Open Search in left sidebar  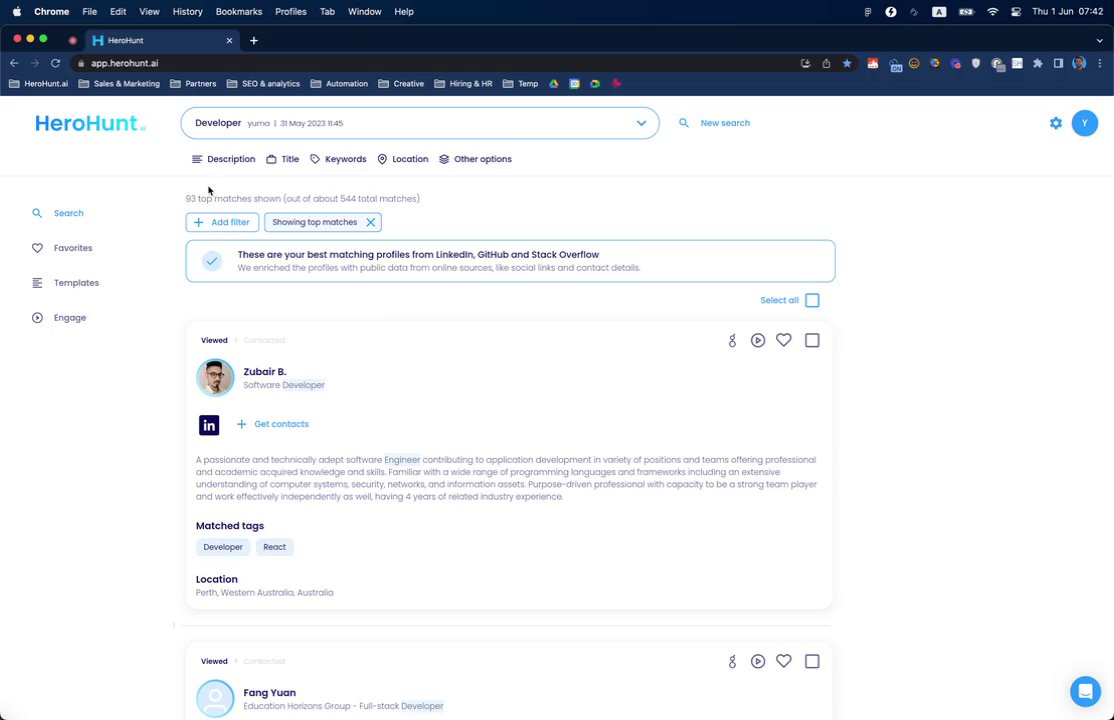coord(58,213)
